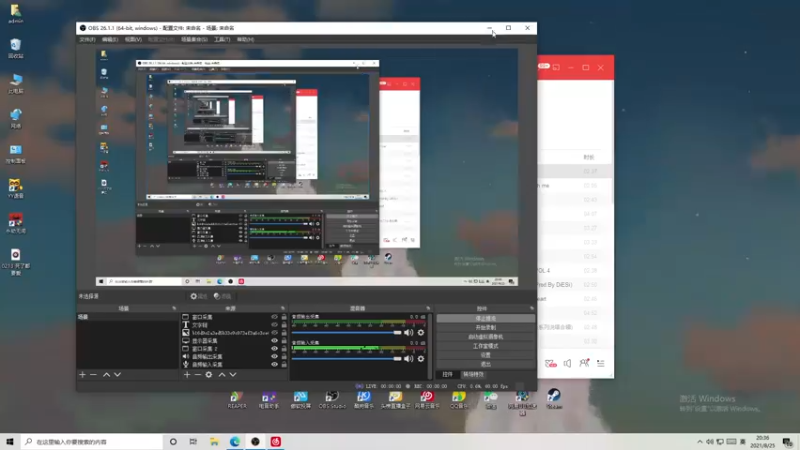The height and width of the screenshot is (450, 800).
Task: Click the virtual camera button in controls
Action: click(x=485, y=337)
